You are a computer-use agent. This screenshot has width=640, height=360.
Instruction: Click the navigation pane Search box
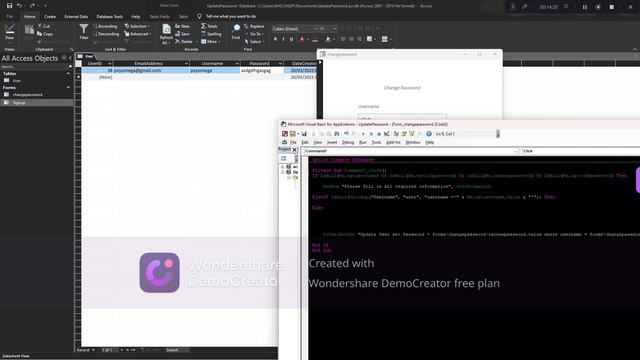point(36,67)
